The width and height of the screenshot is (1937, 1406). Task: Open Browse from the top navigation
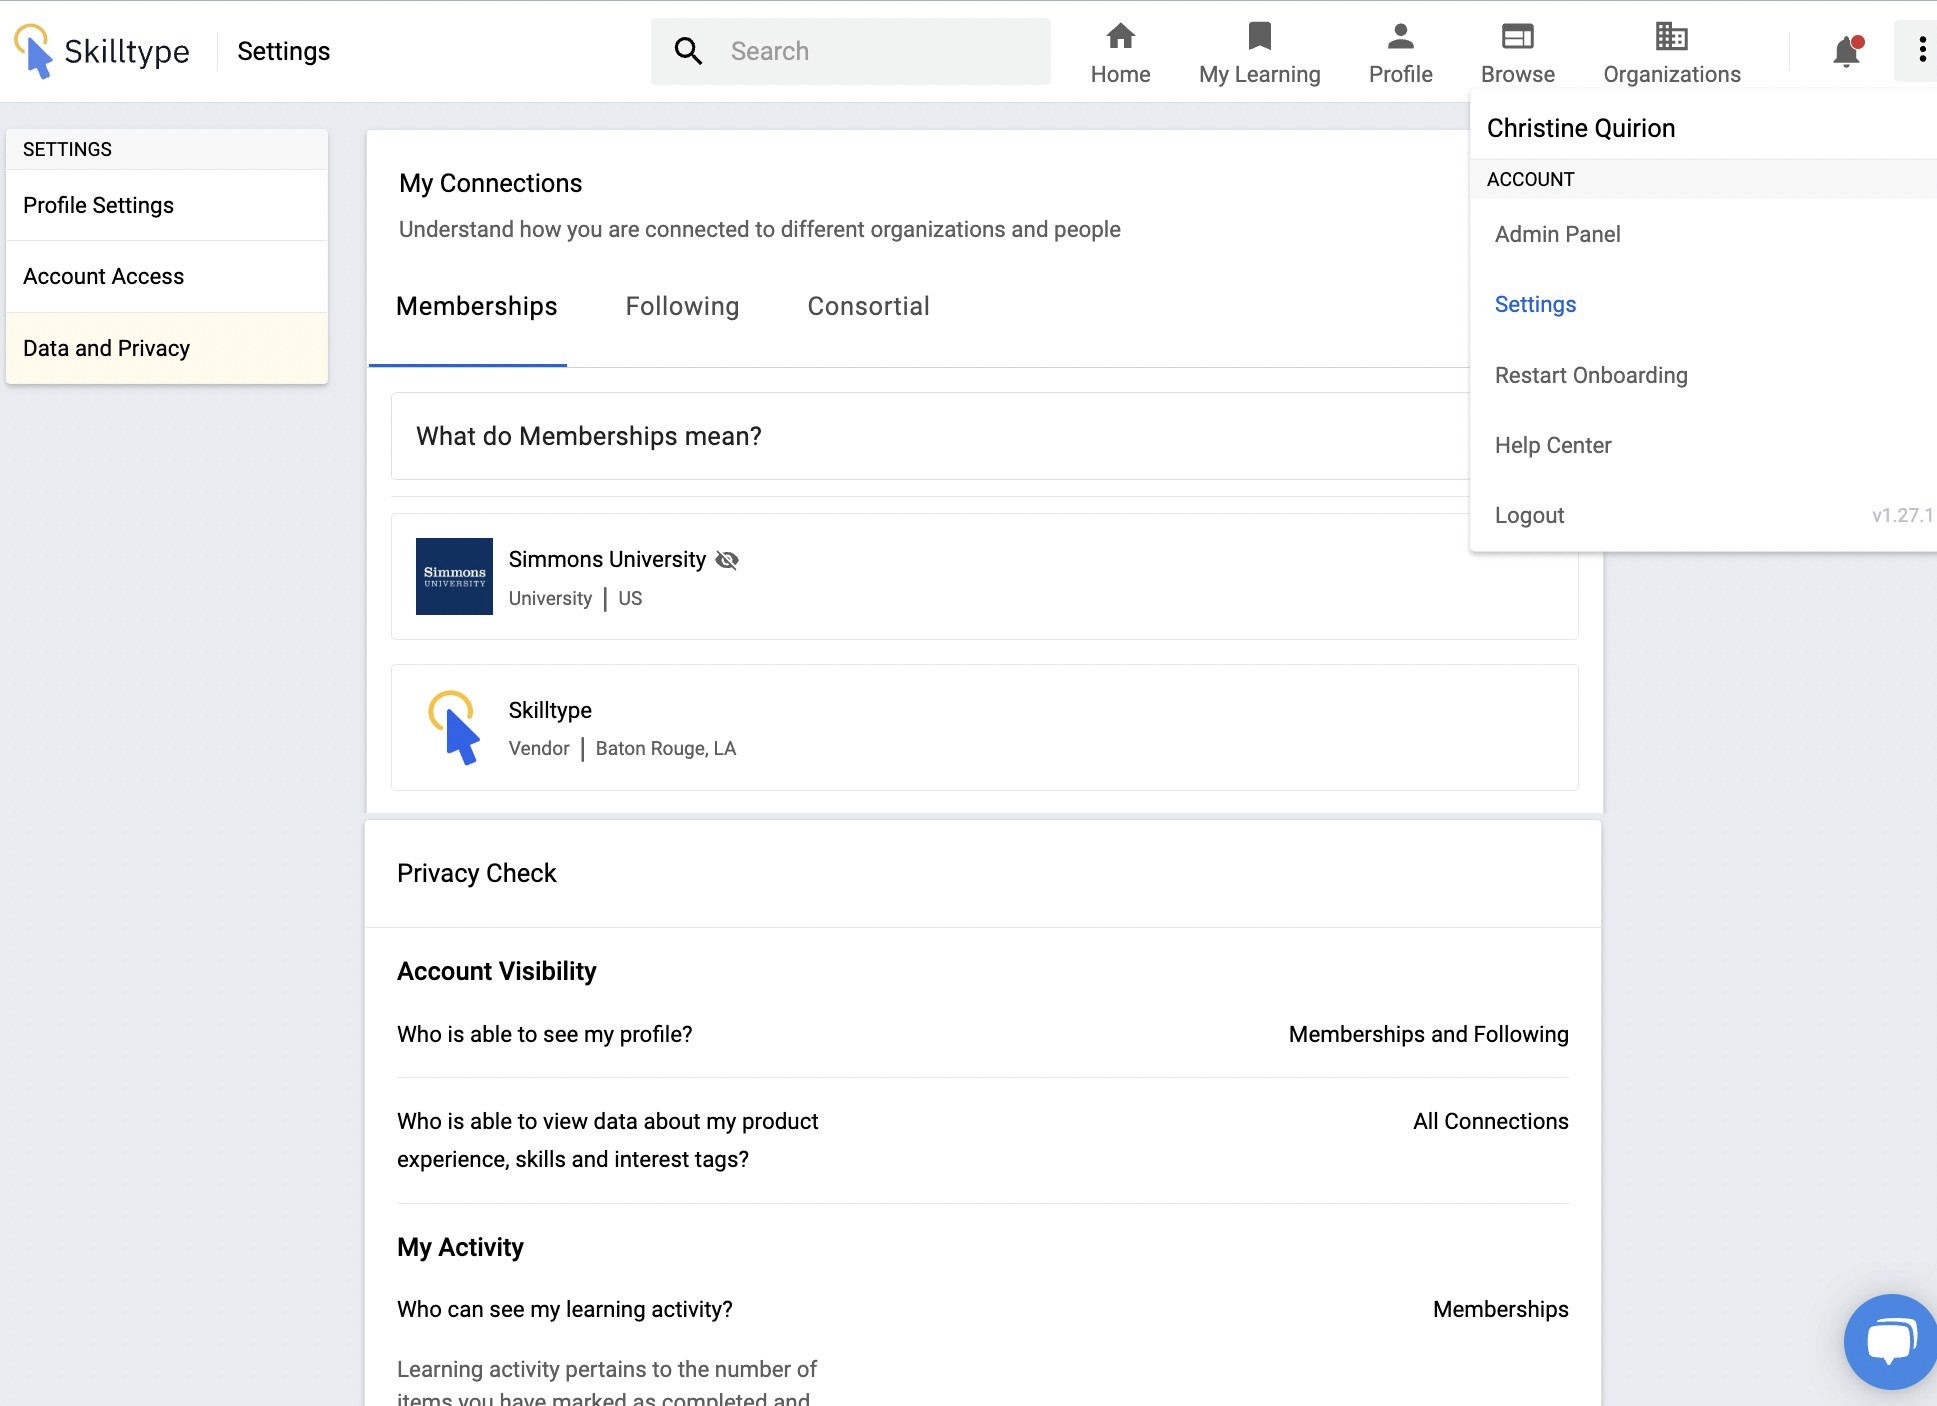point(1517,52)
